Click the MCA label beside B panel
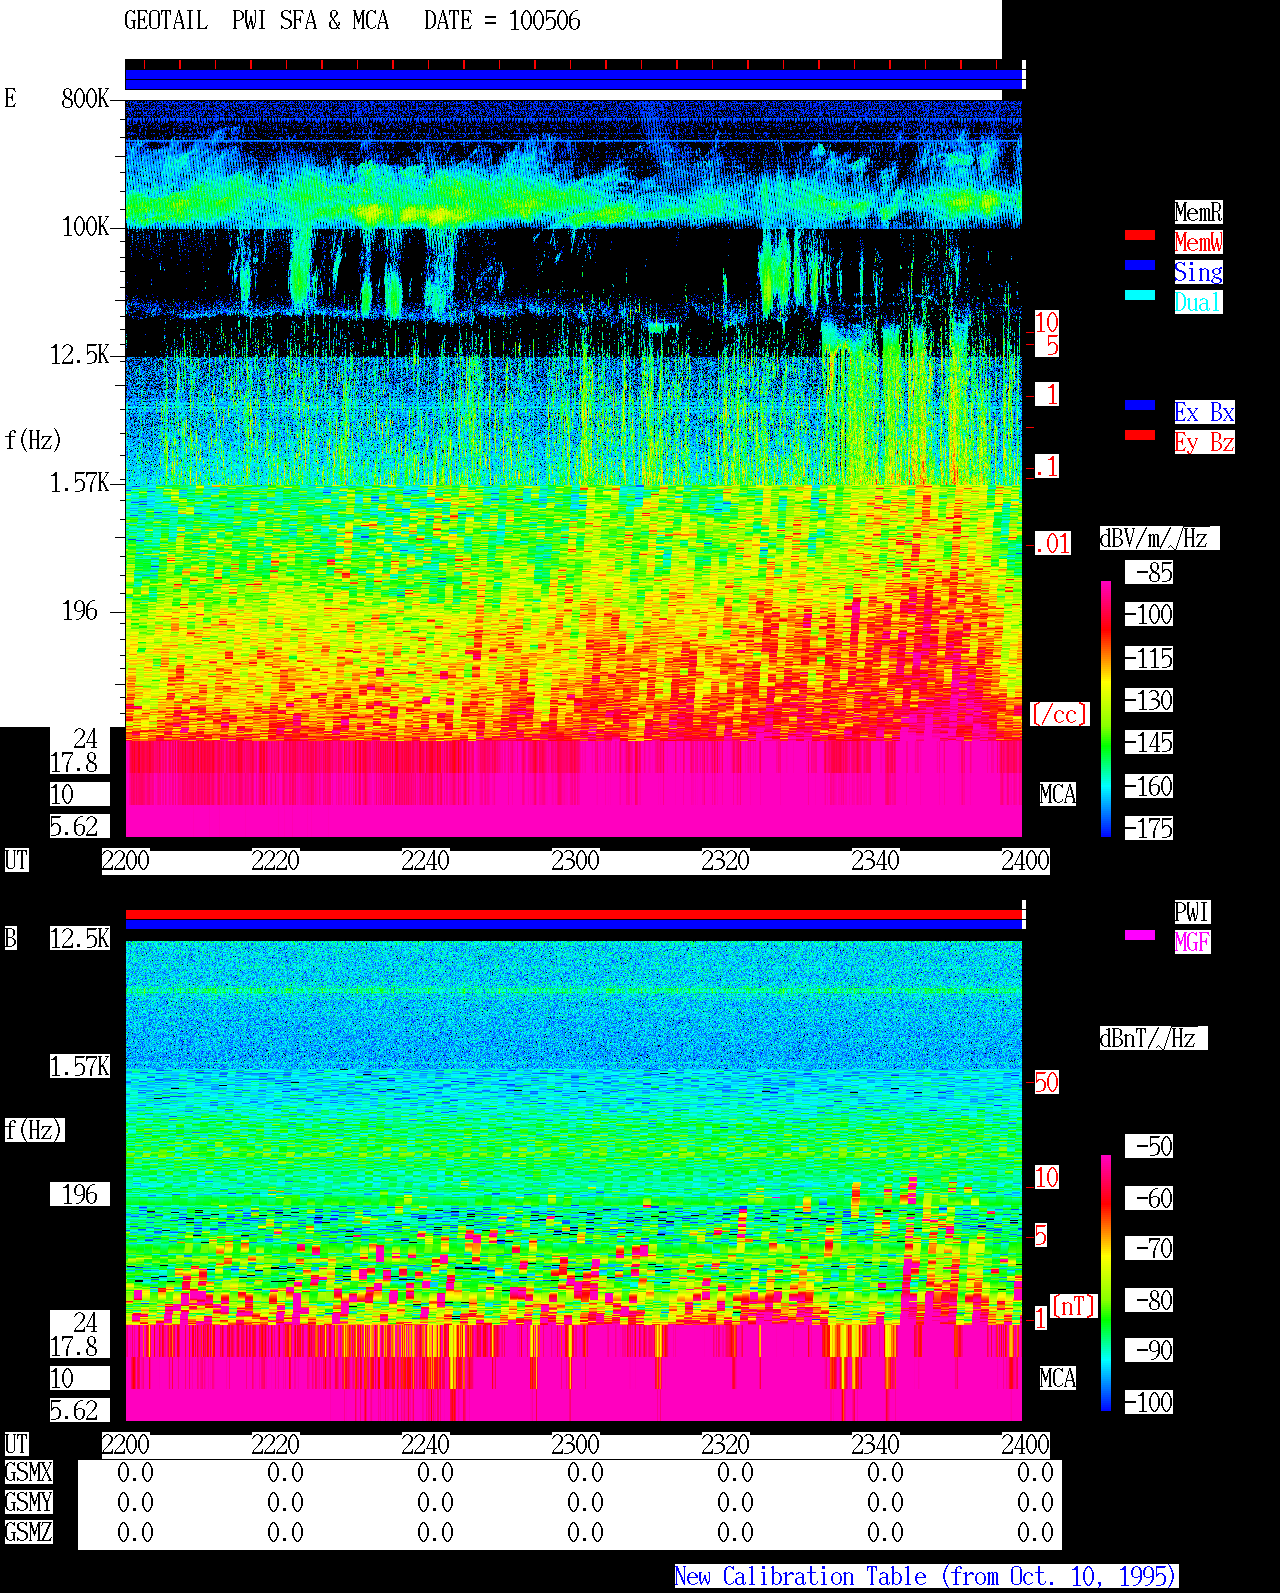Screen dimensions: 1280x1593 point(1058,1378)
